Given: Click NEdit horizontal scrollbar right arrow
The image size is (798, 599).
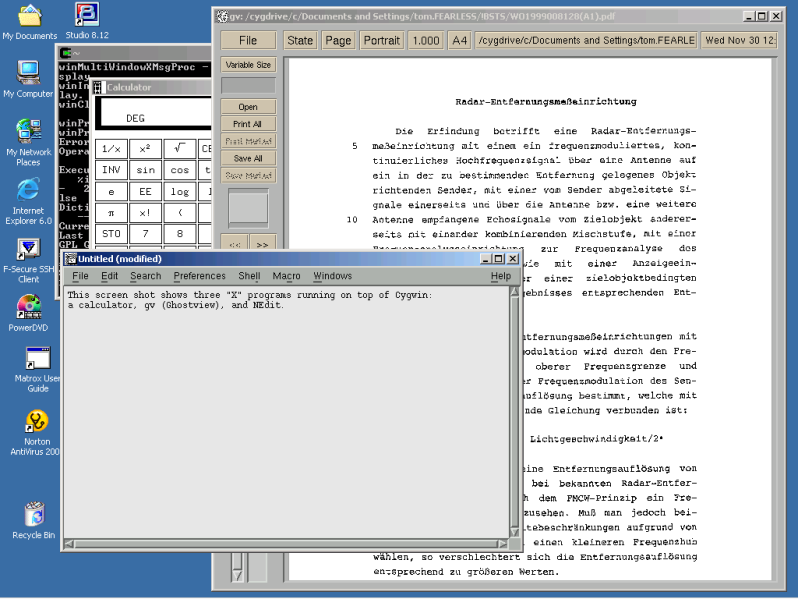Looking at the screenshot, I should tap(503, 544).
